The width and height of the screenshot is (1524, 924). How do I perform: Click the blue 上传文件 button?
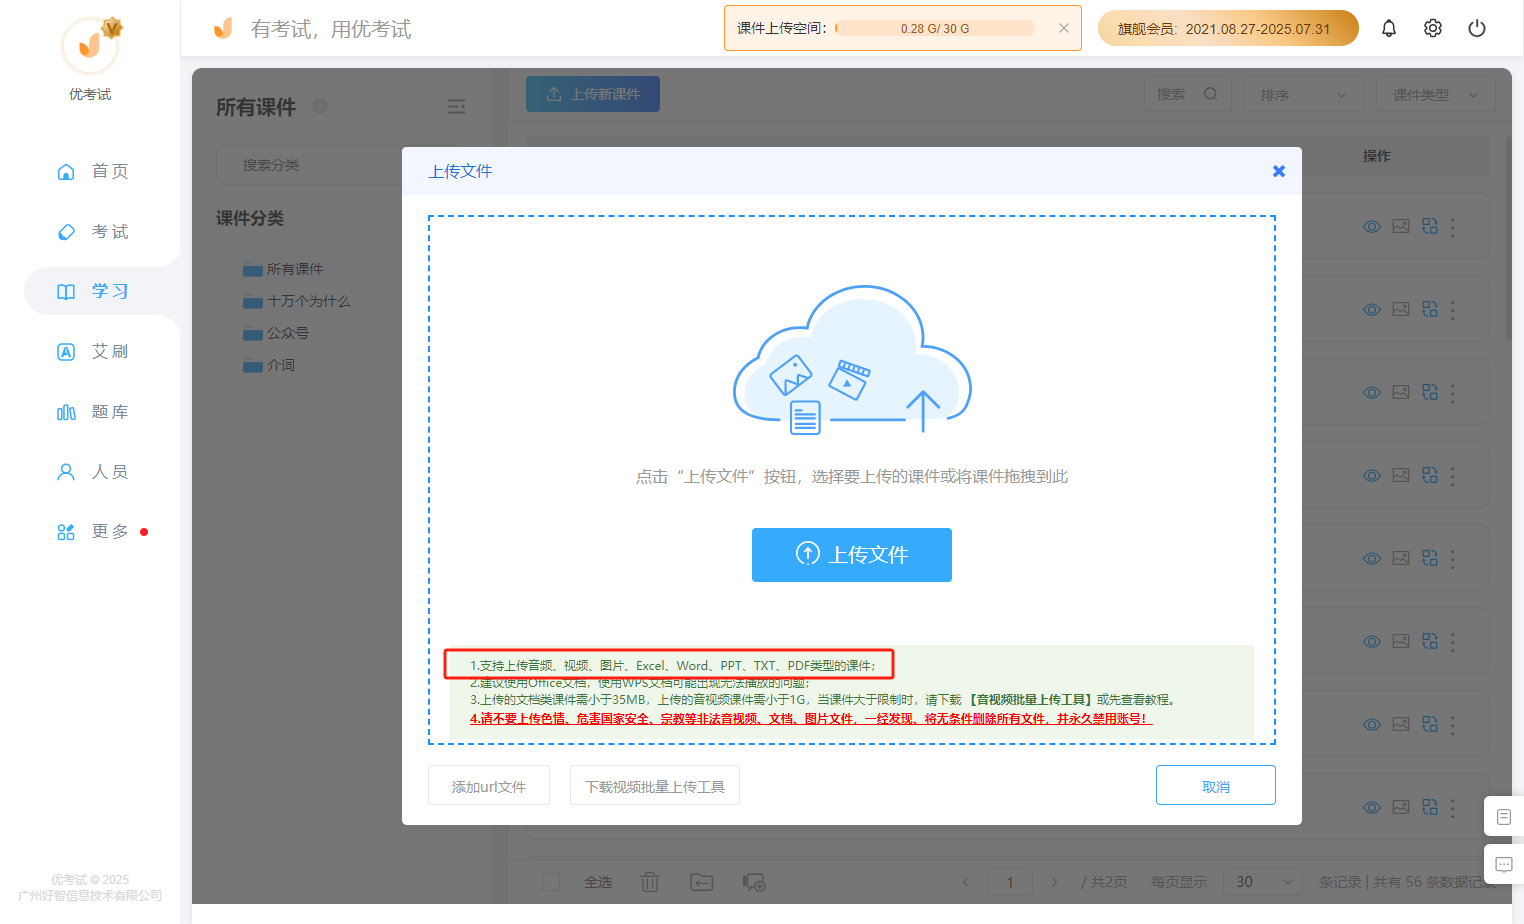pyautogui.click(x=852, y=555)
